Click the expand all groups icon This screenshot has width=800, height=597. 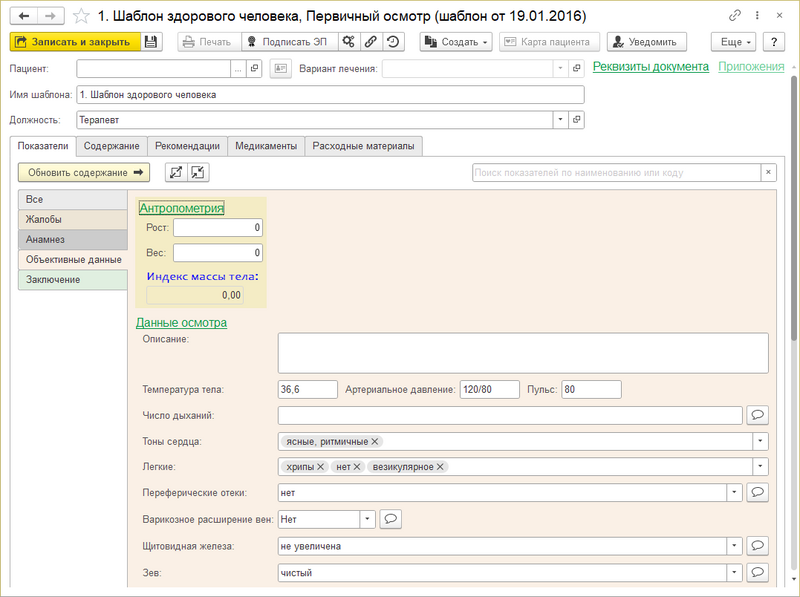click(176, 172)
